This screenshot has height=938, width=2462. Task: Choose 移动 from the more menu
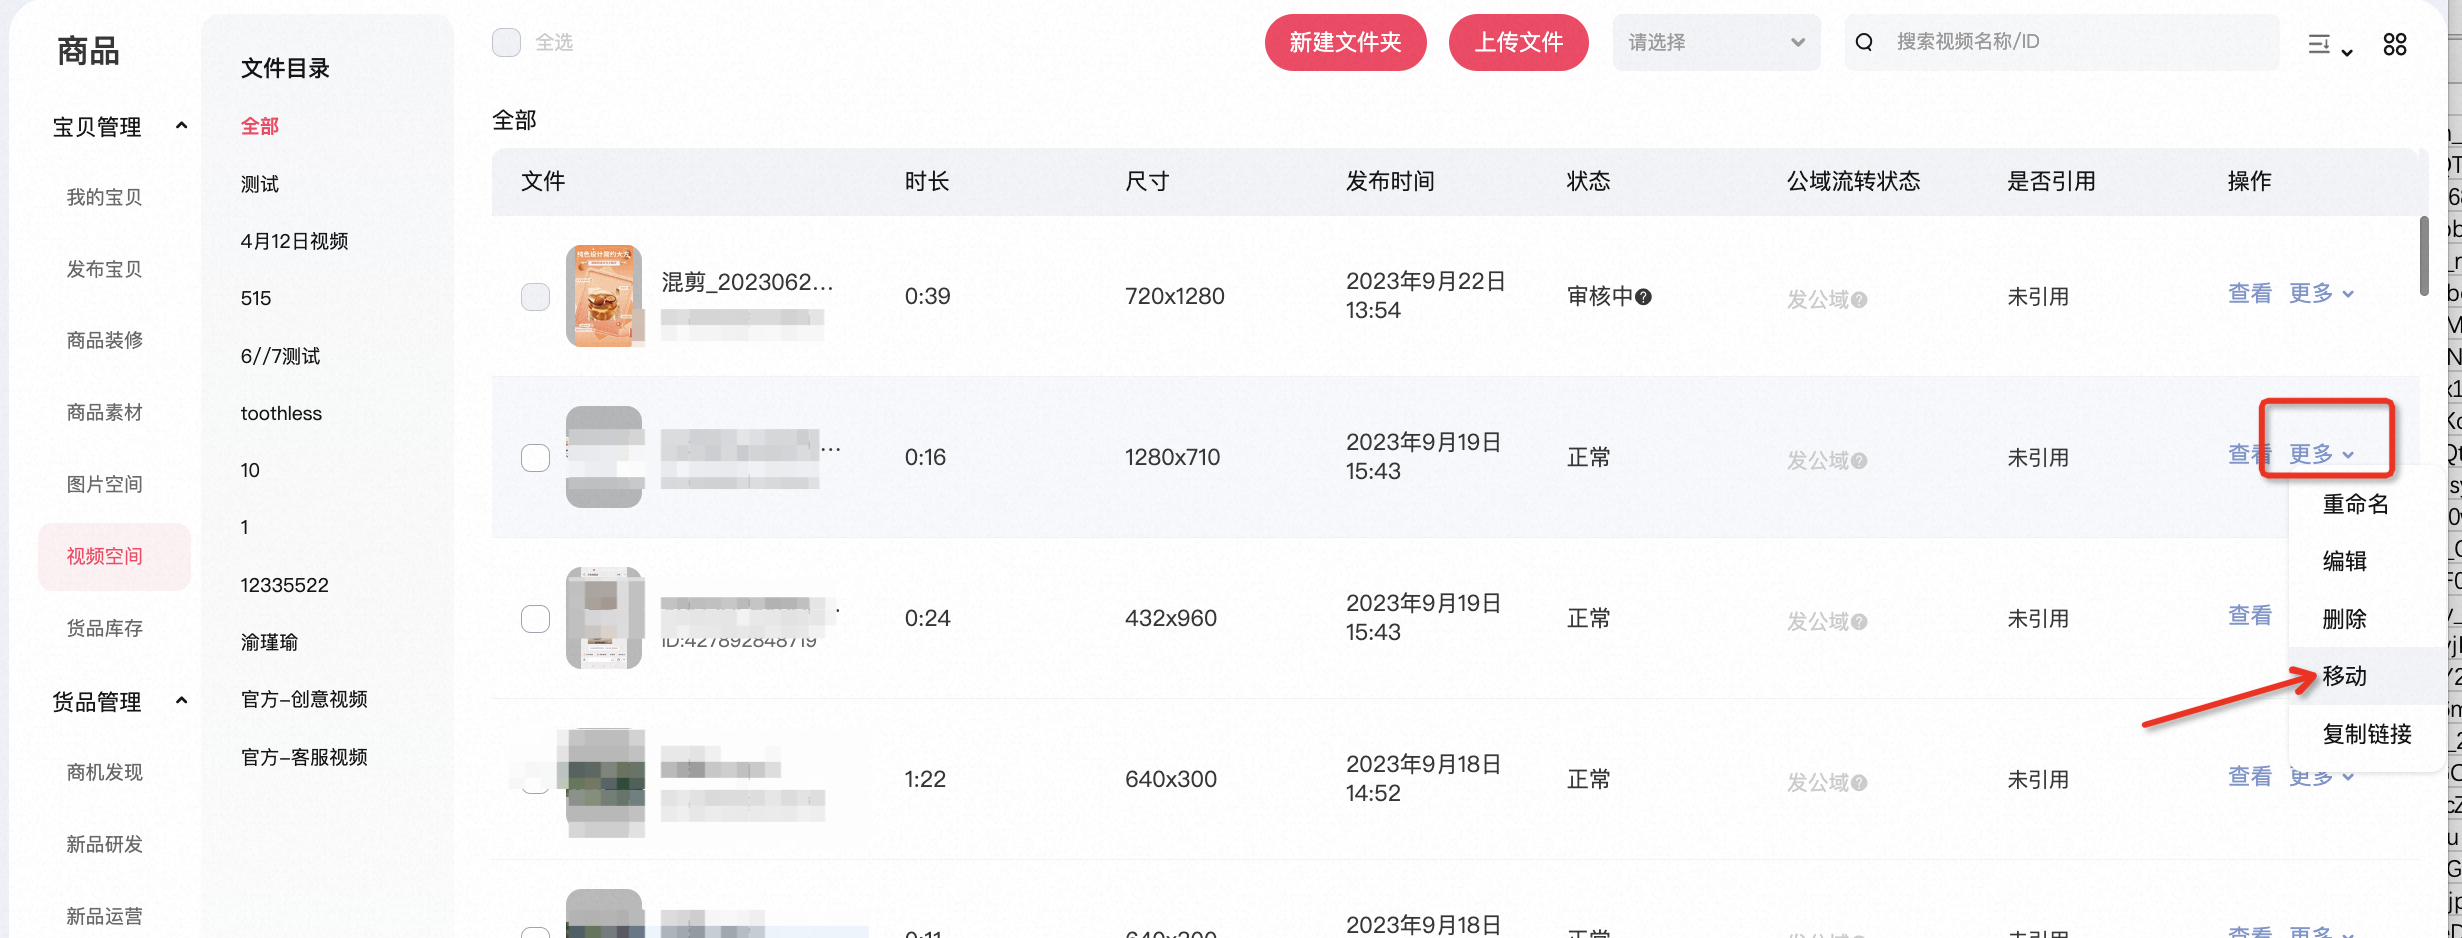2344,676
